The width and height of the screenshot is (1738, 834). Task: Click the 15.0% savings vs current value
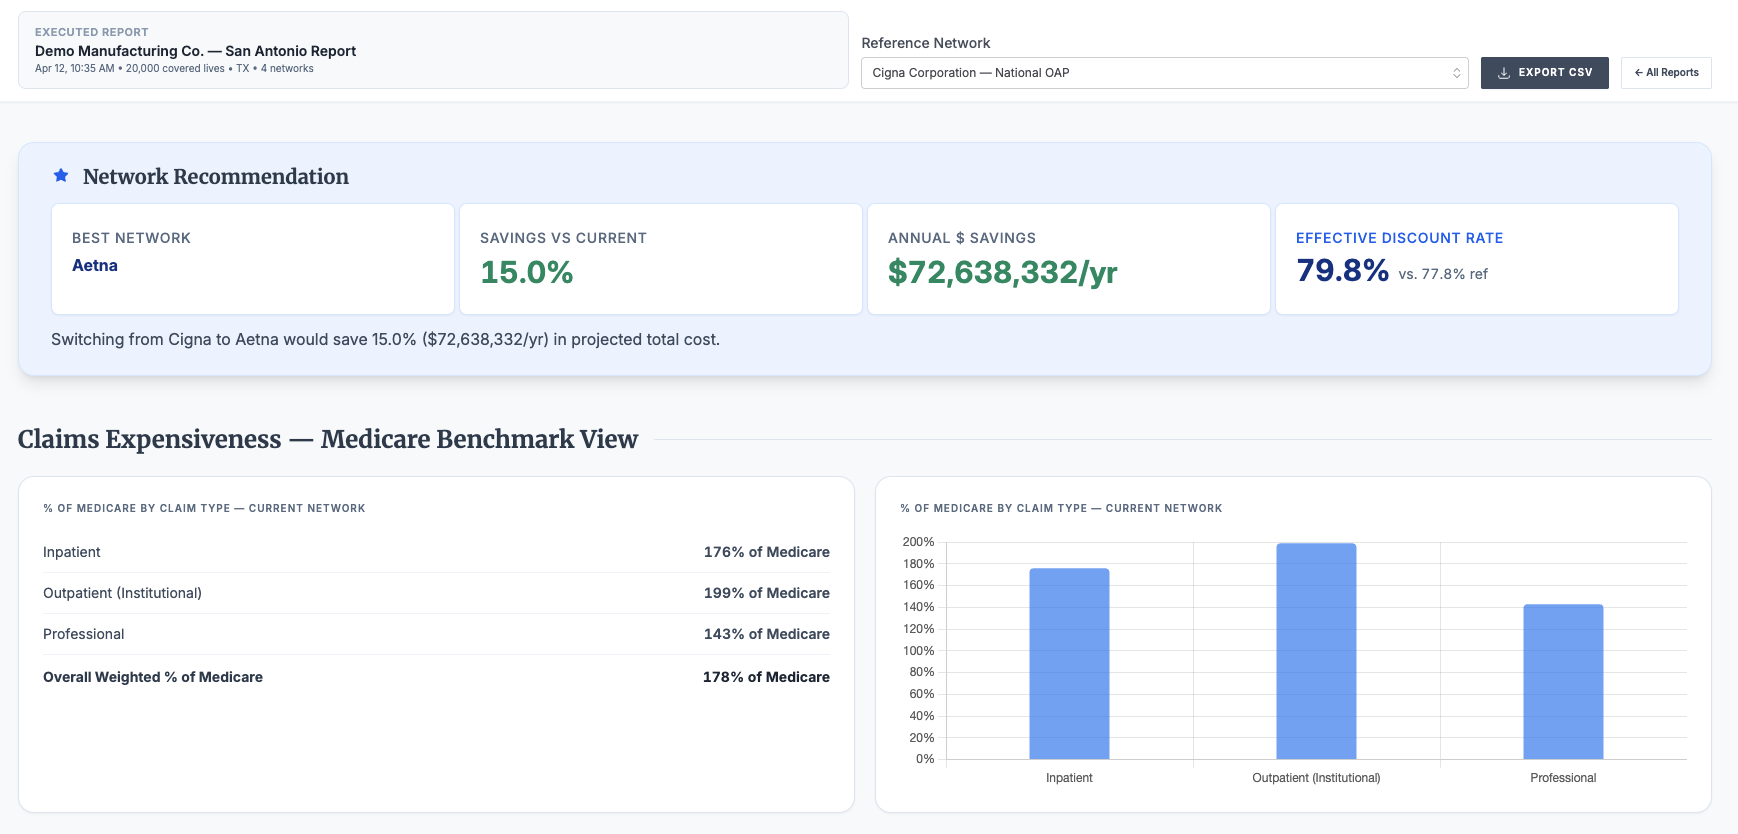[x=527, y=272]
